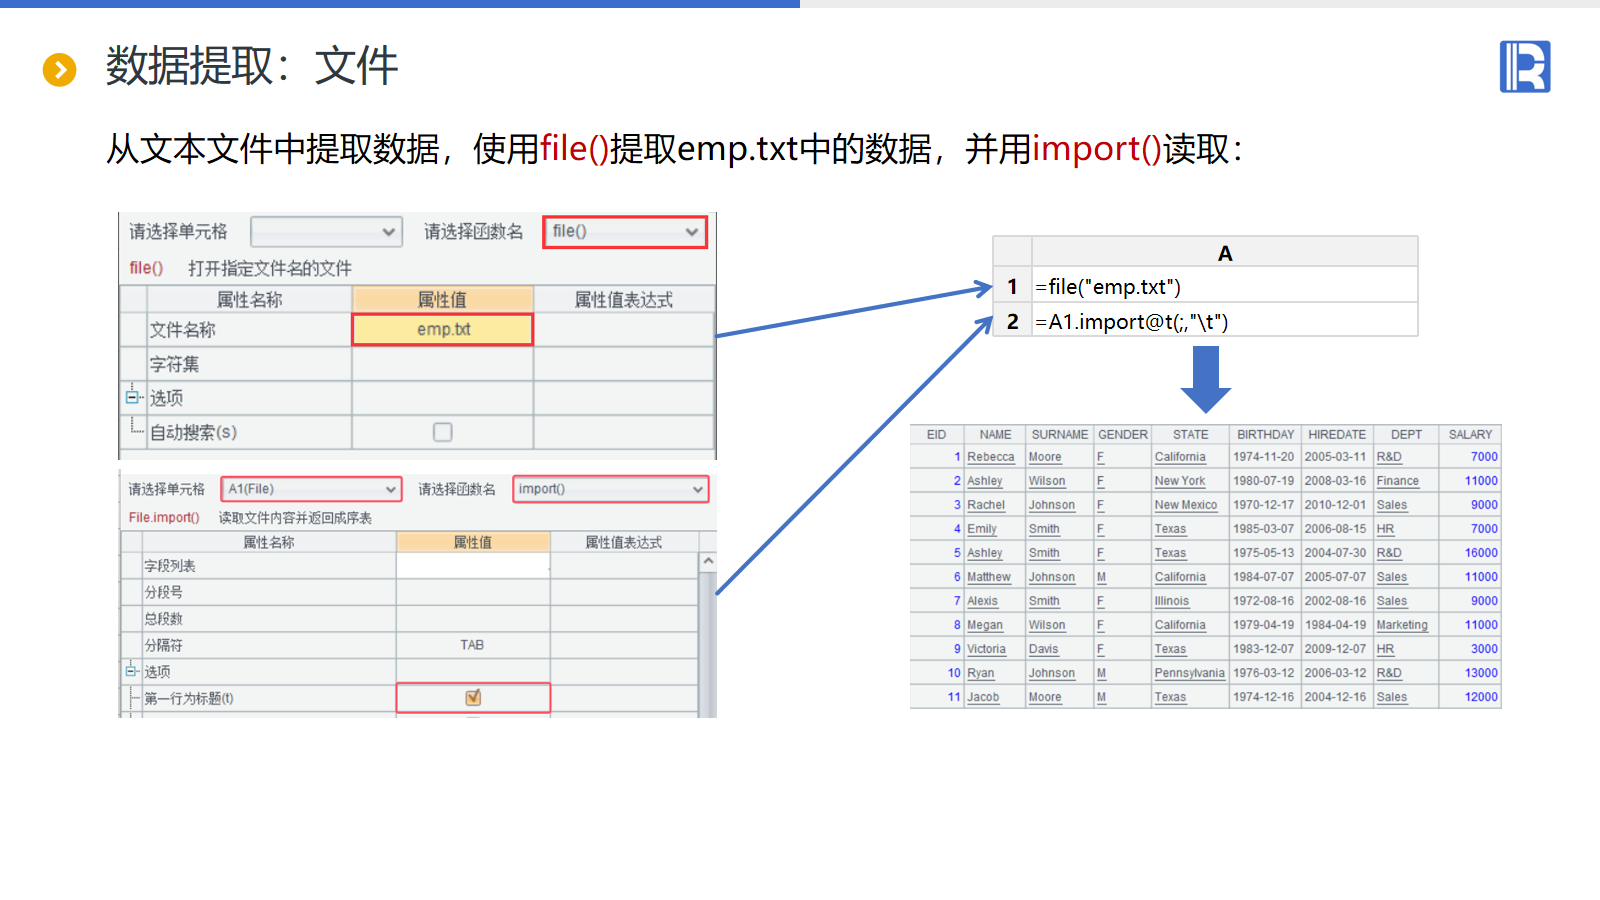This screenshot has height=900, width=1600.
Task: Select the name cell "Rebecca"
Action: point(995,457)
